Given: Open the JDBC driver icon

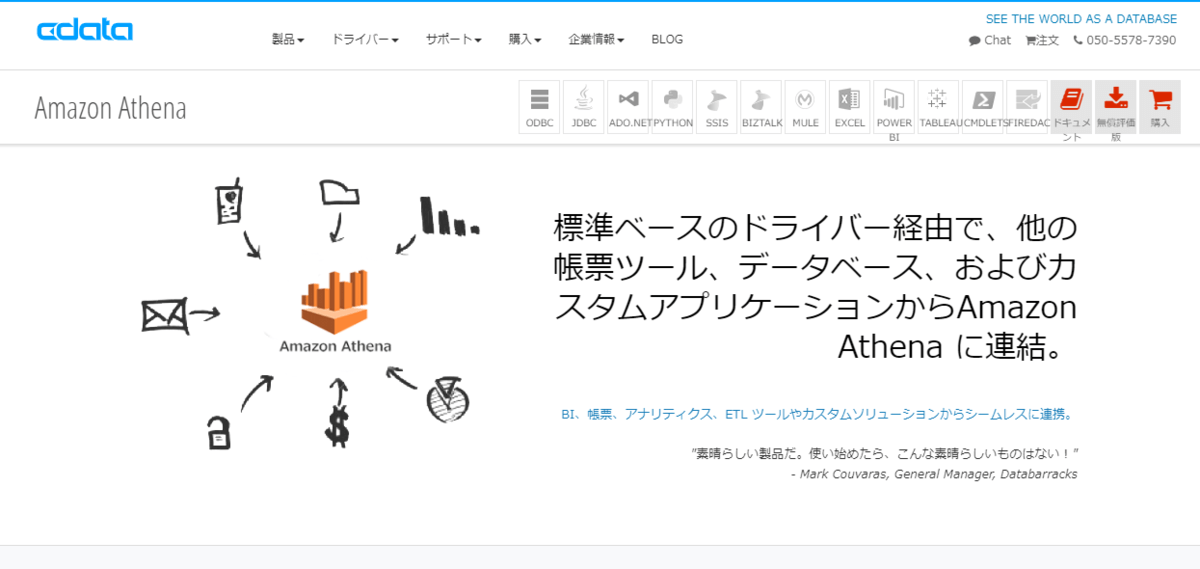Looking at the screenshot, I should coord(583,107).
